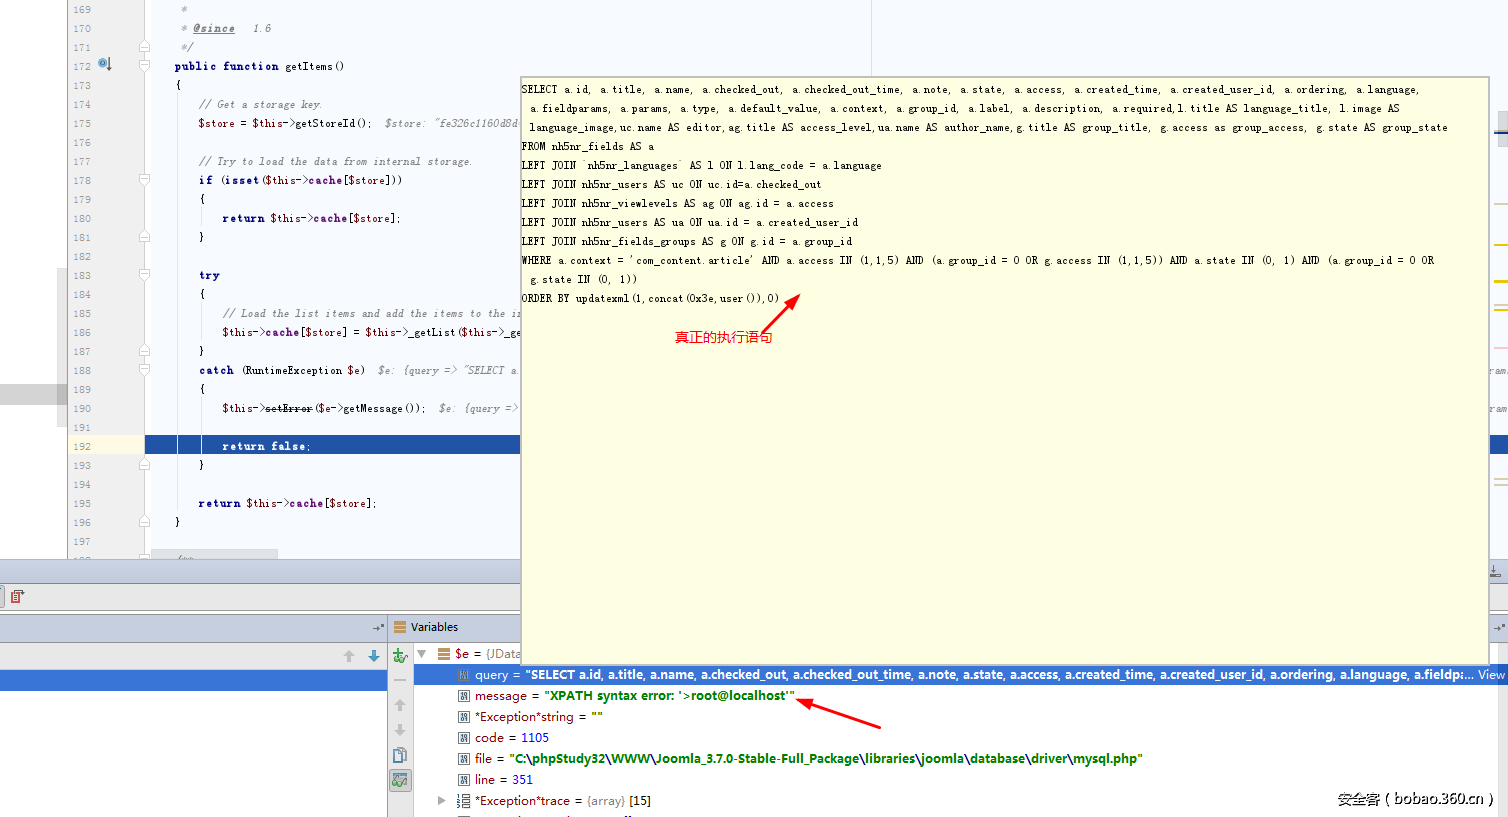Screen dimensions: 1508x817
Task: Click scroll-to-end icon at right edge
Action: pos(1495,572)
